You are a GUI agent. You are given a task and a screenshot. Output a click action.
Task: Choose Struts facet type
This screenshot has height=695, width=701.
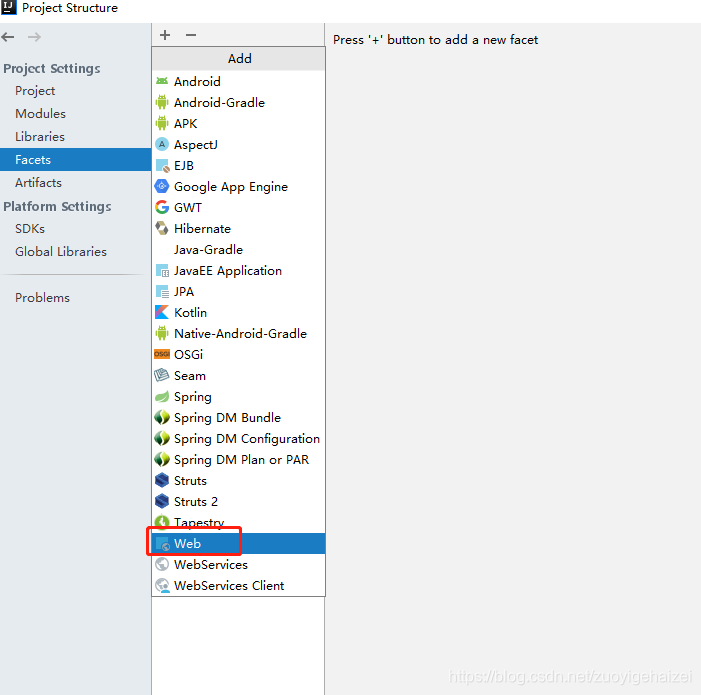pos(239,480)
